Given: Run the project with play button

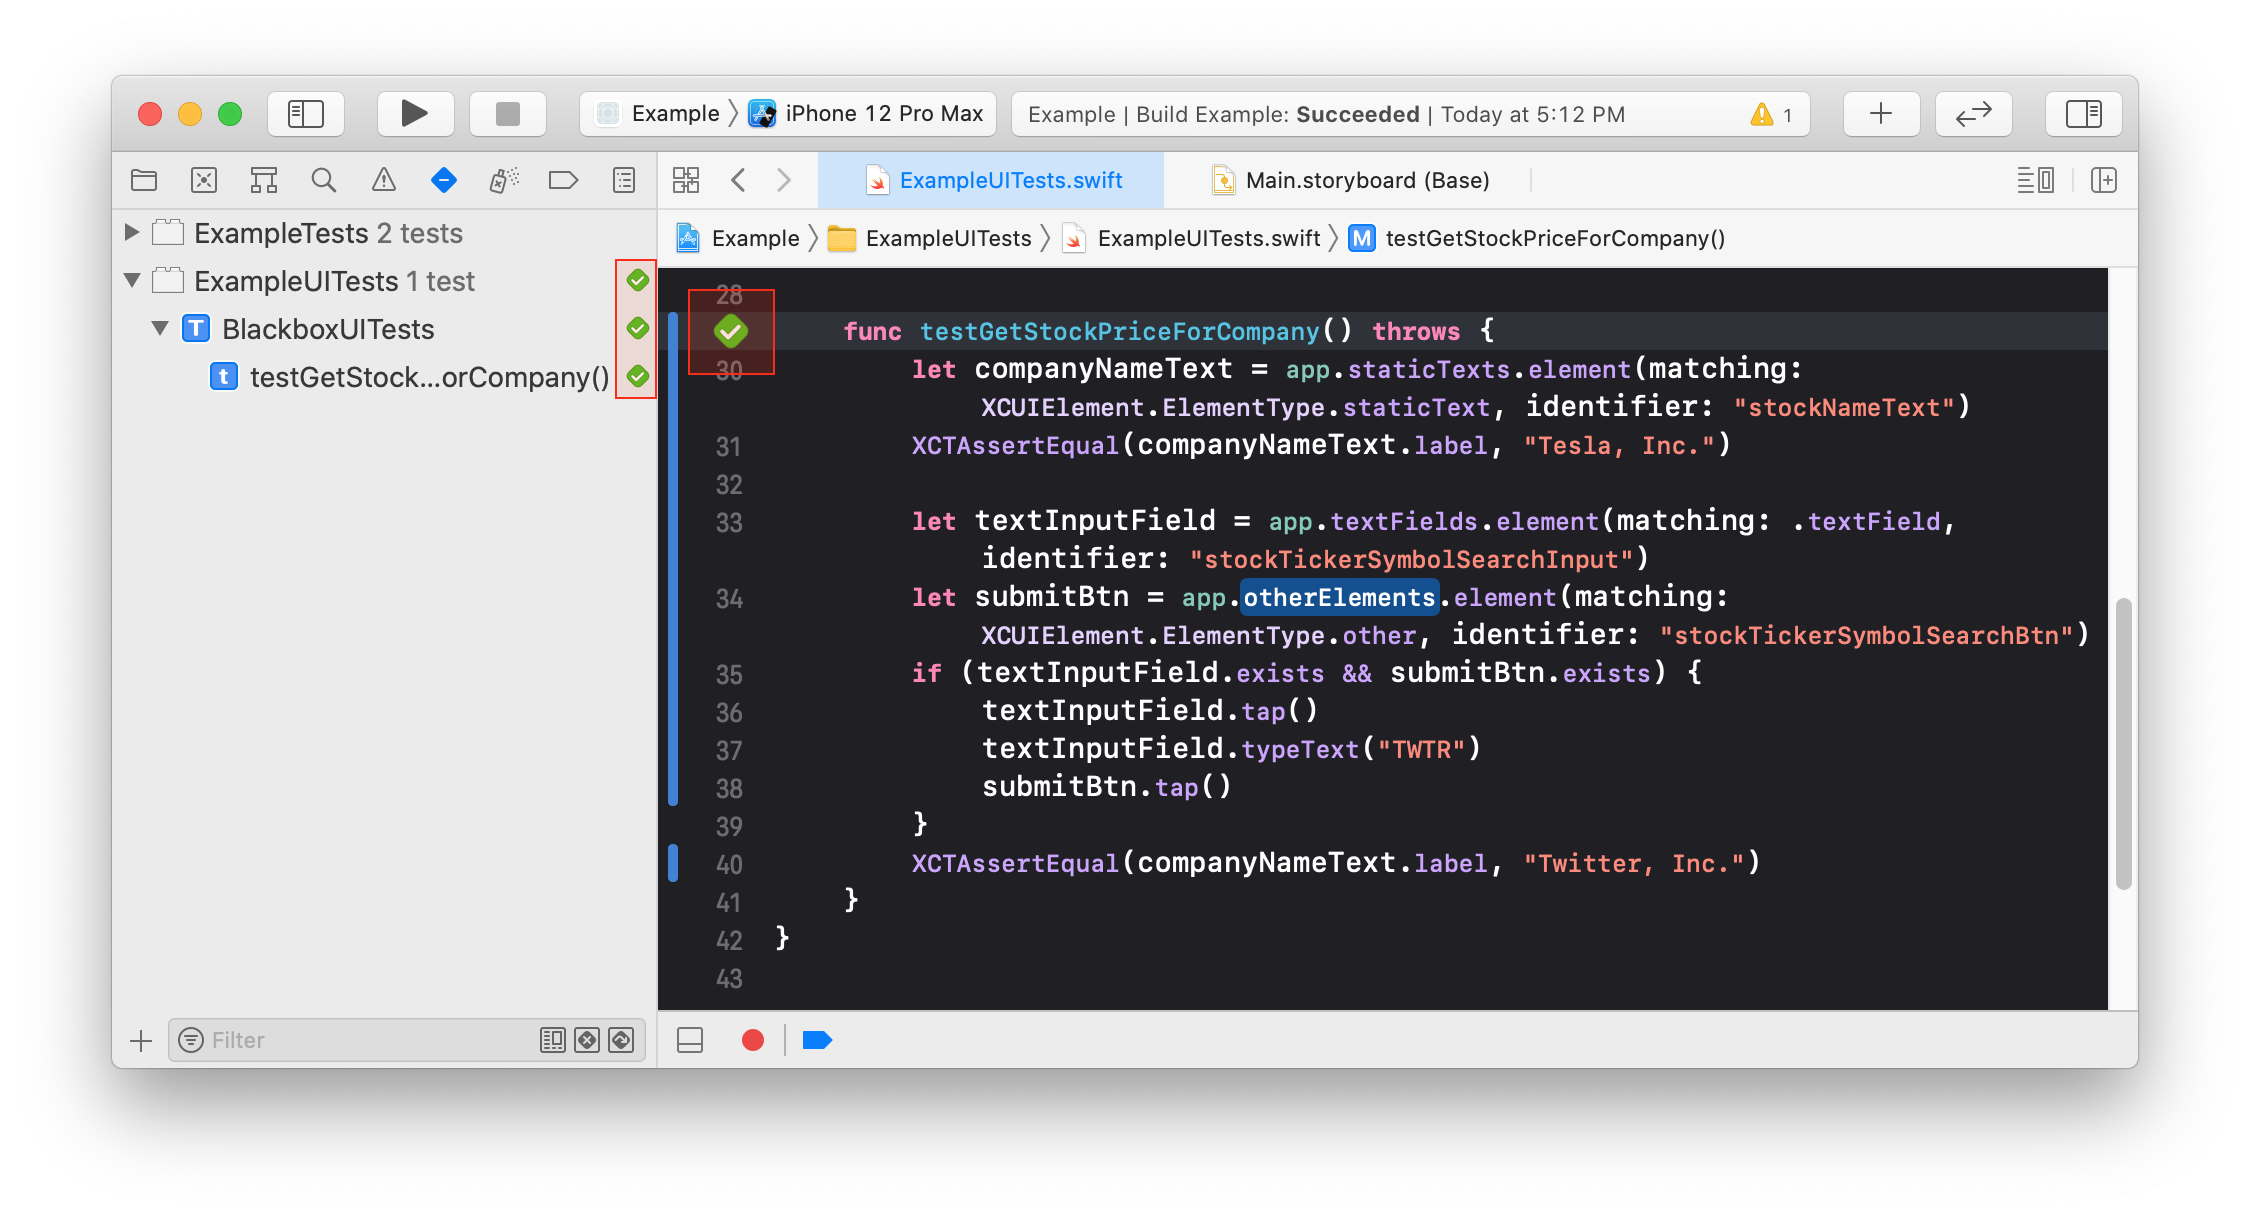Looking at the screenshot, I should [x=415, y=114].
